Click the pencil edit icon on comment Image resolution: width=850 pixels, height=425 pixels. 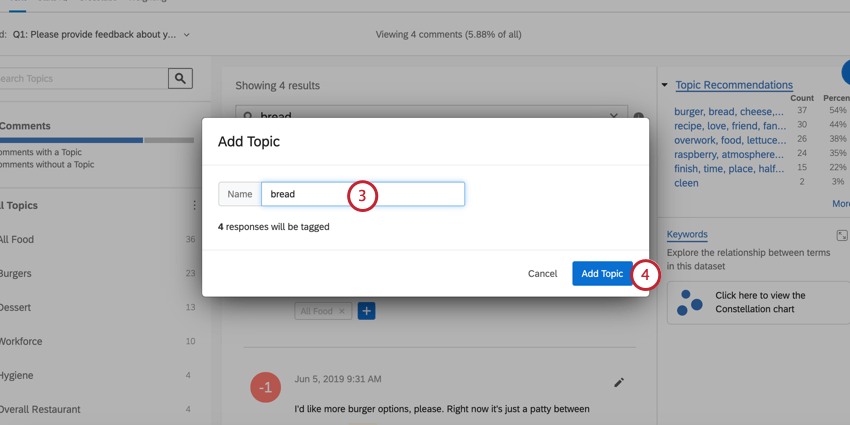pos(619,382)
